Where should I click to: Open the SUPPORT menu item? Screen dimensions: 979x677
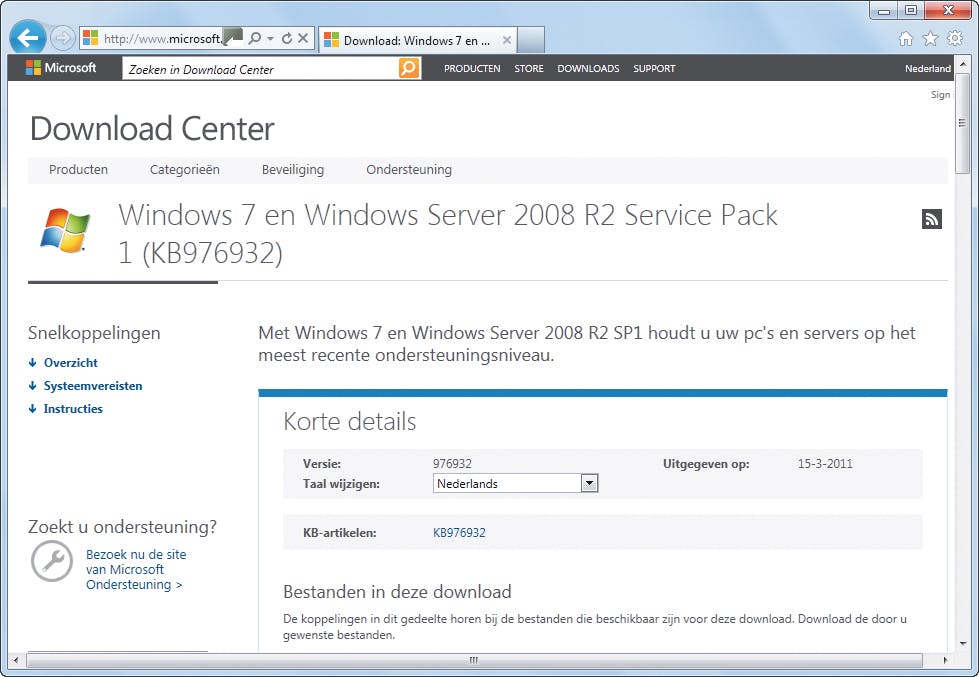click(x=654, y=69)
